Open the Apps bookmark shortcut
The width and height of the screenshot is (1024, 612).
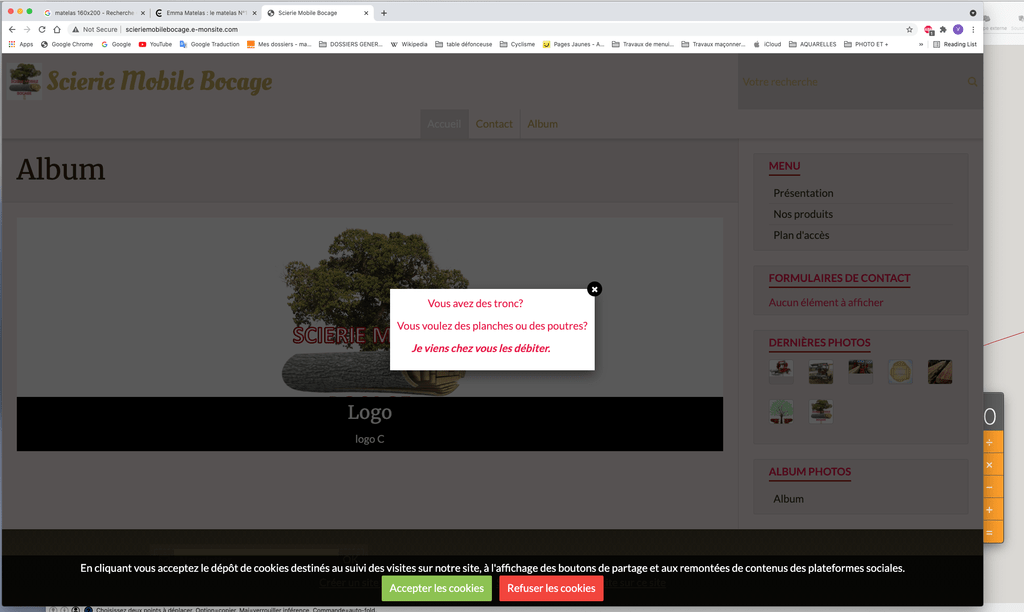[21, 44]
